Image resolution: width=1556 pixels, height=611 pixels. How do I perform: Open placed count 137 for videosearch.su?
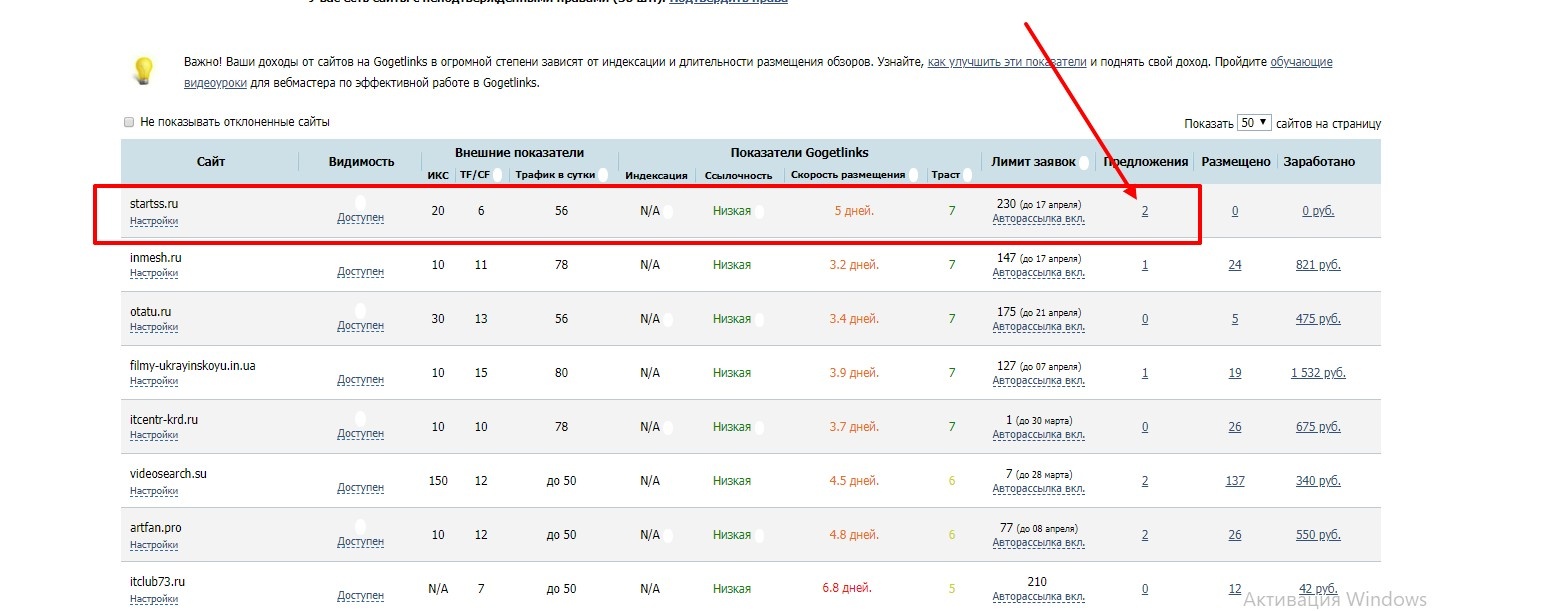pos(1235,481)
